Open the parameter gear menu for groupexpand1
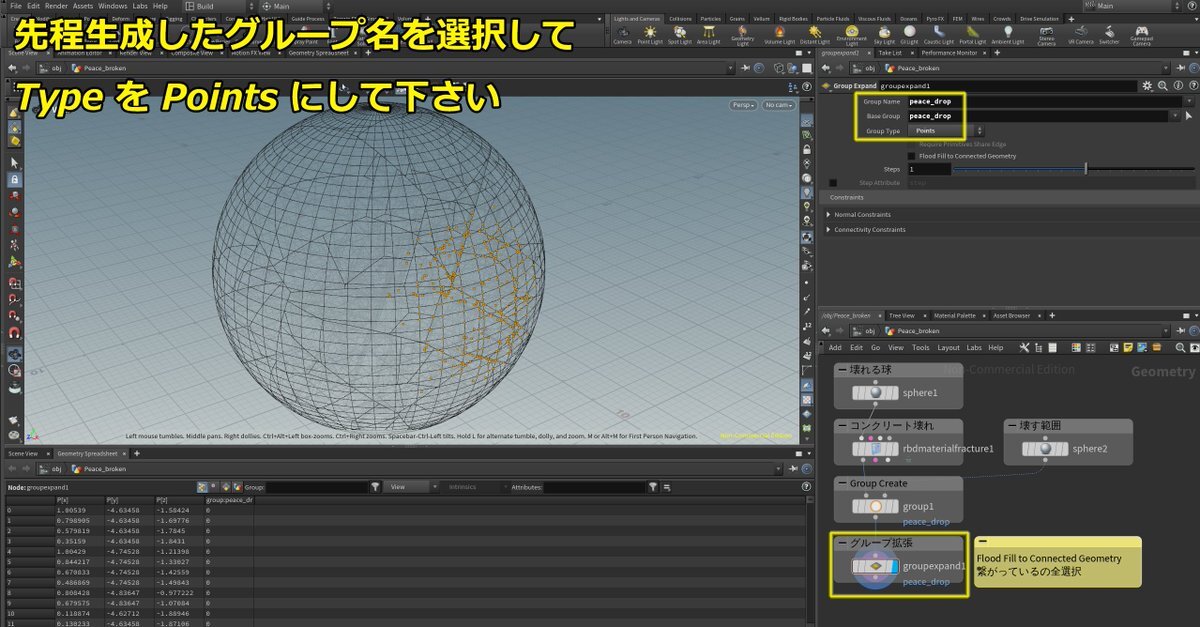Viewport: 1200px width, 627px height. click(1147, 86)
